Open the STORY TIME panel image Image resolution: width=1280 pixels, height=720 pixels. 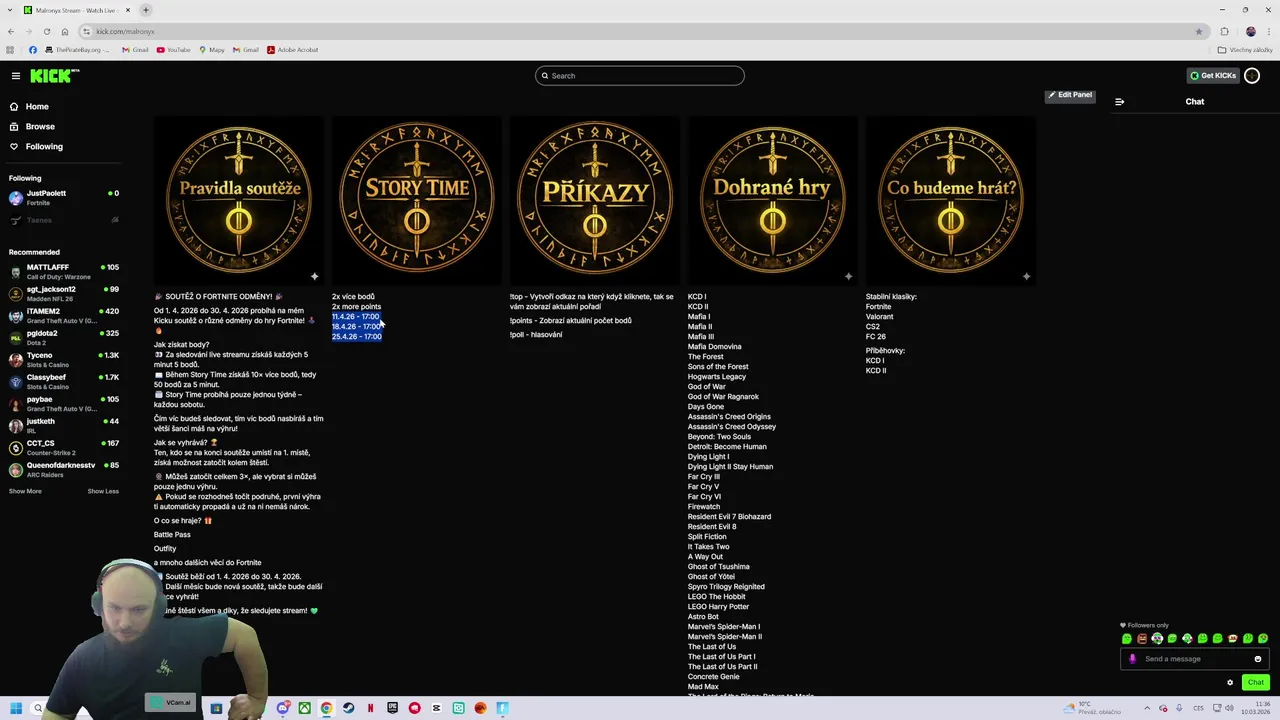pyautogui.click(x=417, y=201)
